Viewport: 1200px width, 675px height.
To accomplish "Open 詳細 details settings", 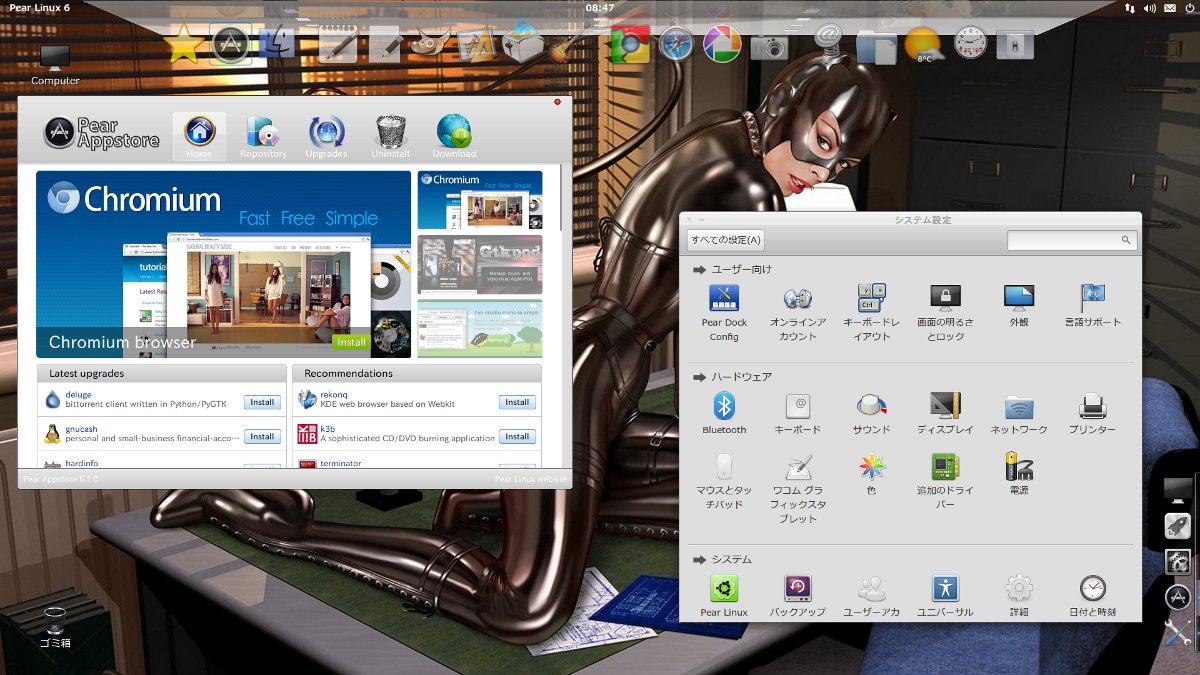I will [x=1019, y=596].
